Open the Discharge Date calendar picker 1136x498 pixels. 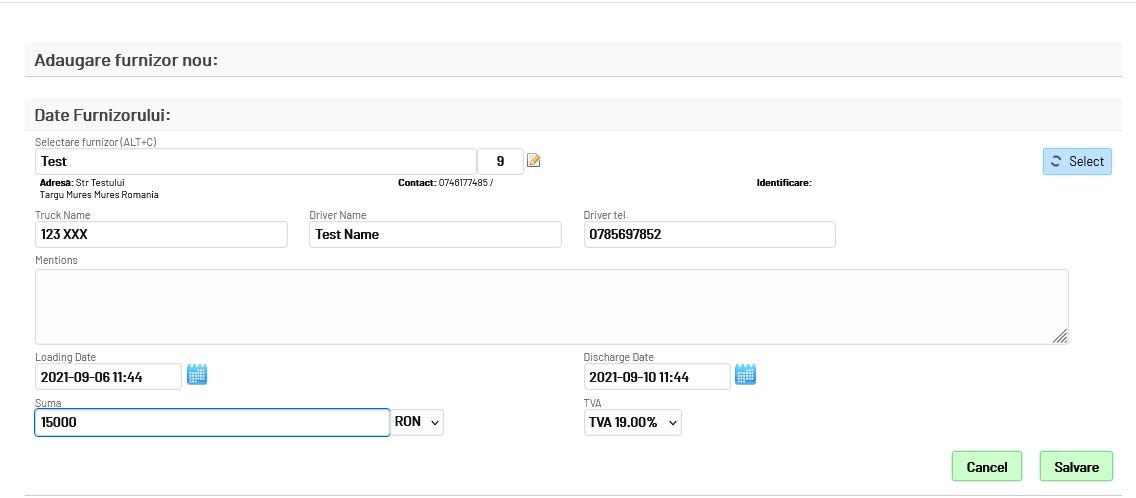click(x=746, y=375)
